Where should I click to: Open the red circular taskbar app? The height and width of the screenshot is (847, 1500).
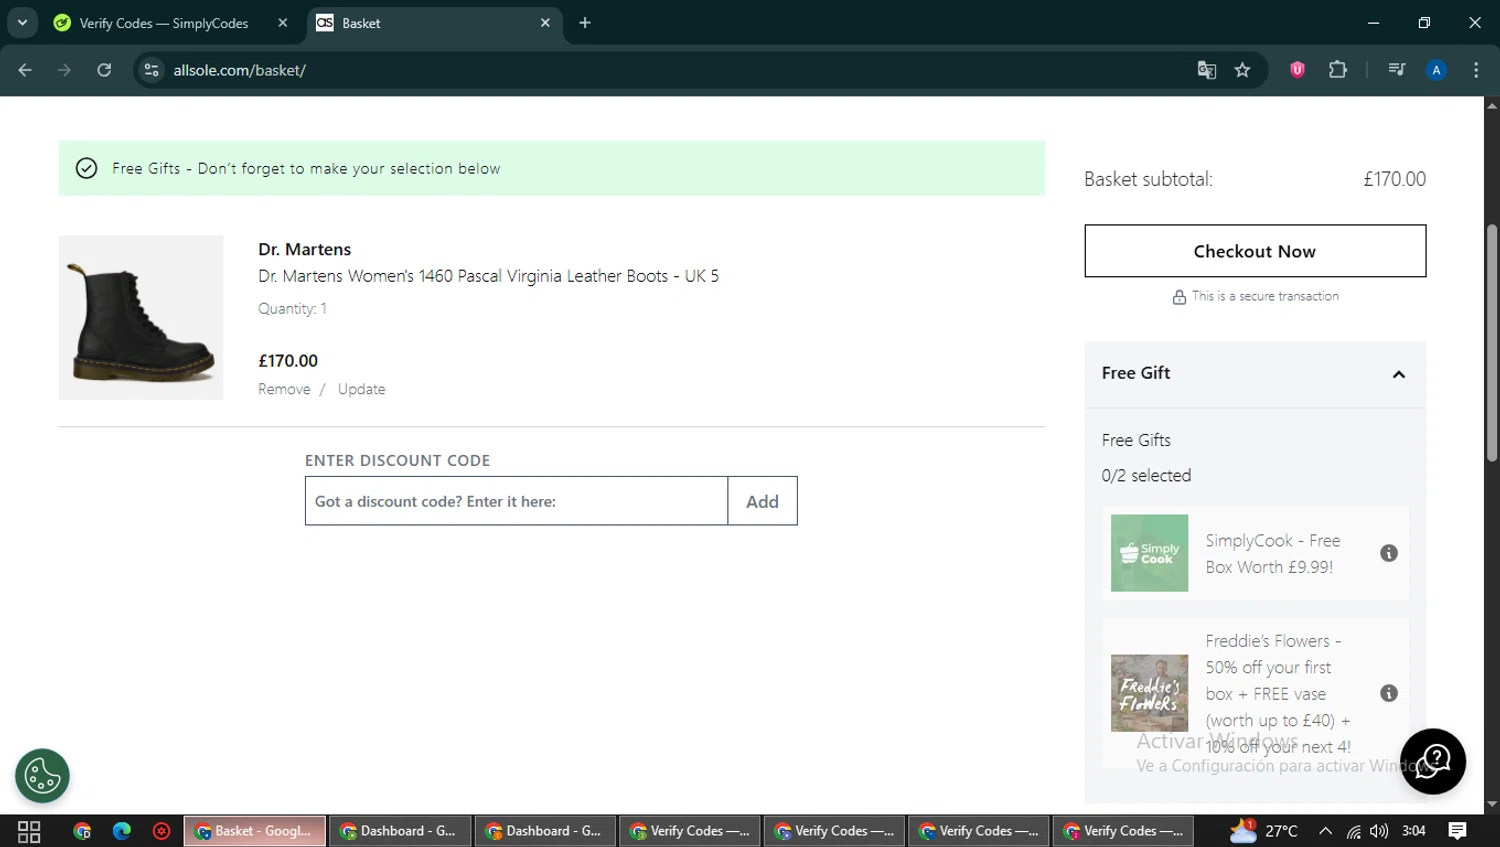point(161,831)
